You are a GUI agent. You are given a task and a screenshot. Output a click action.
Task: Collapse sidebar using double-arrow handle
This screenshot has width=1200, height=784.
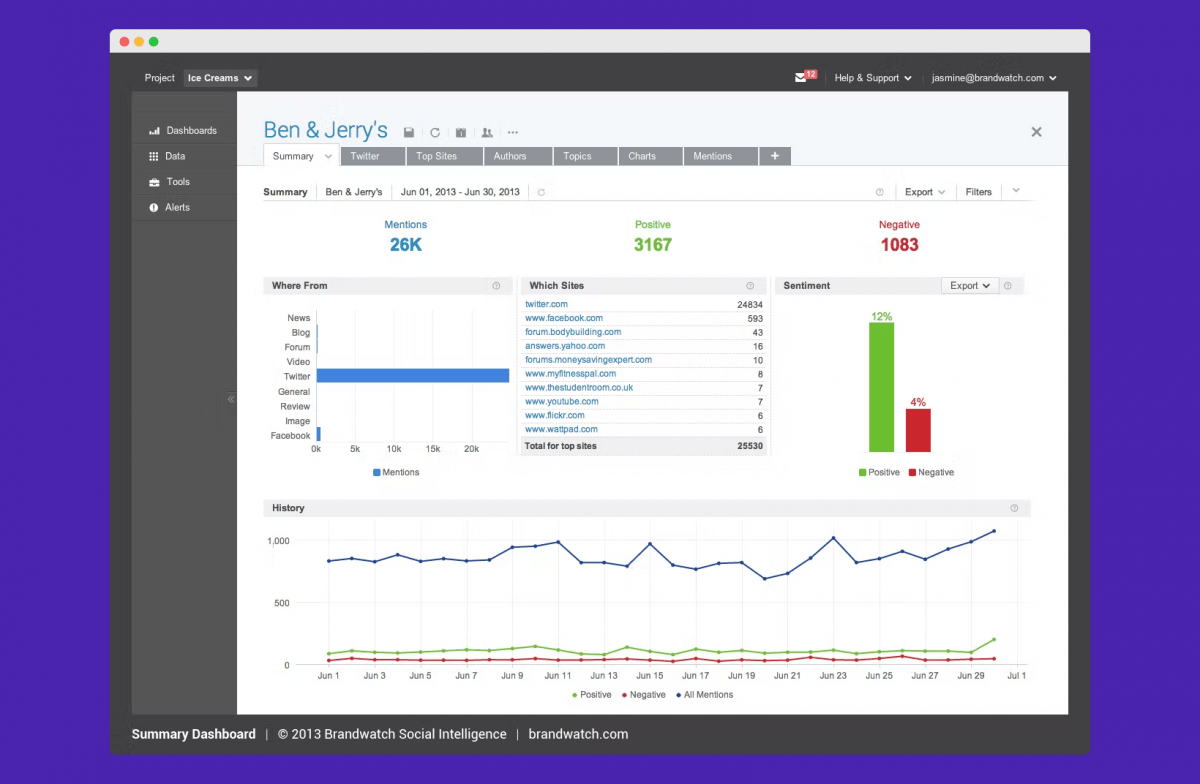(231, 399)
